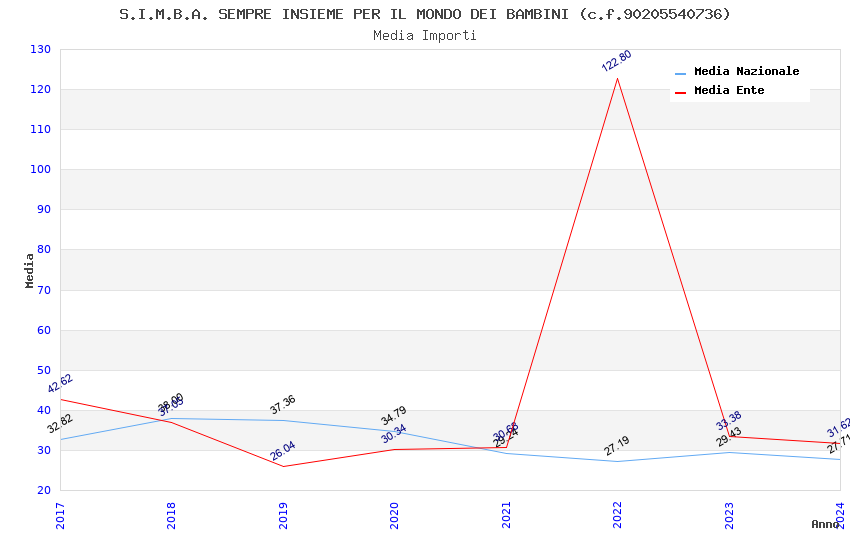Click the chart title S.I.M.B.A. SEMPRE INSIEME
Screen dimensions: 850x550
pos(424,15)
